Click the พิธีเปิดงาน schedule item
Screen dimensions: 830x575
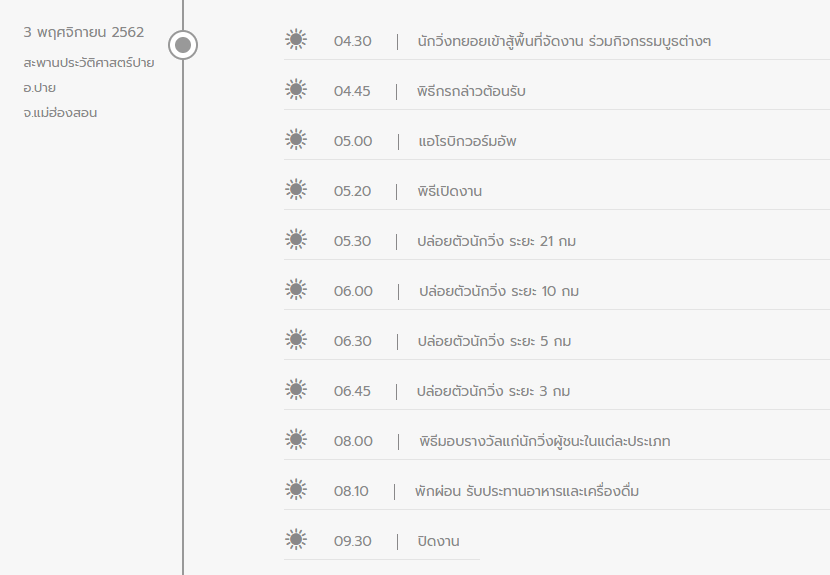pyautogui.click(x=449, y=191)
